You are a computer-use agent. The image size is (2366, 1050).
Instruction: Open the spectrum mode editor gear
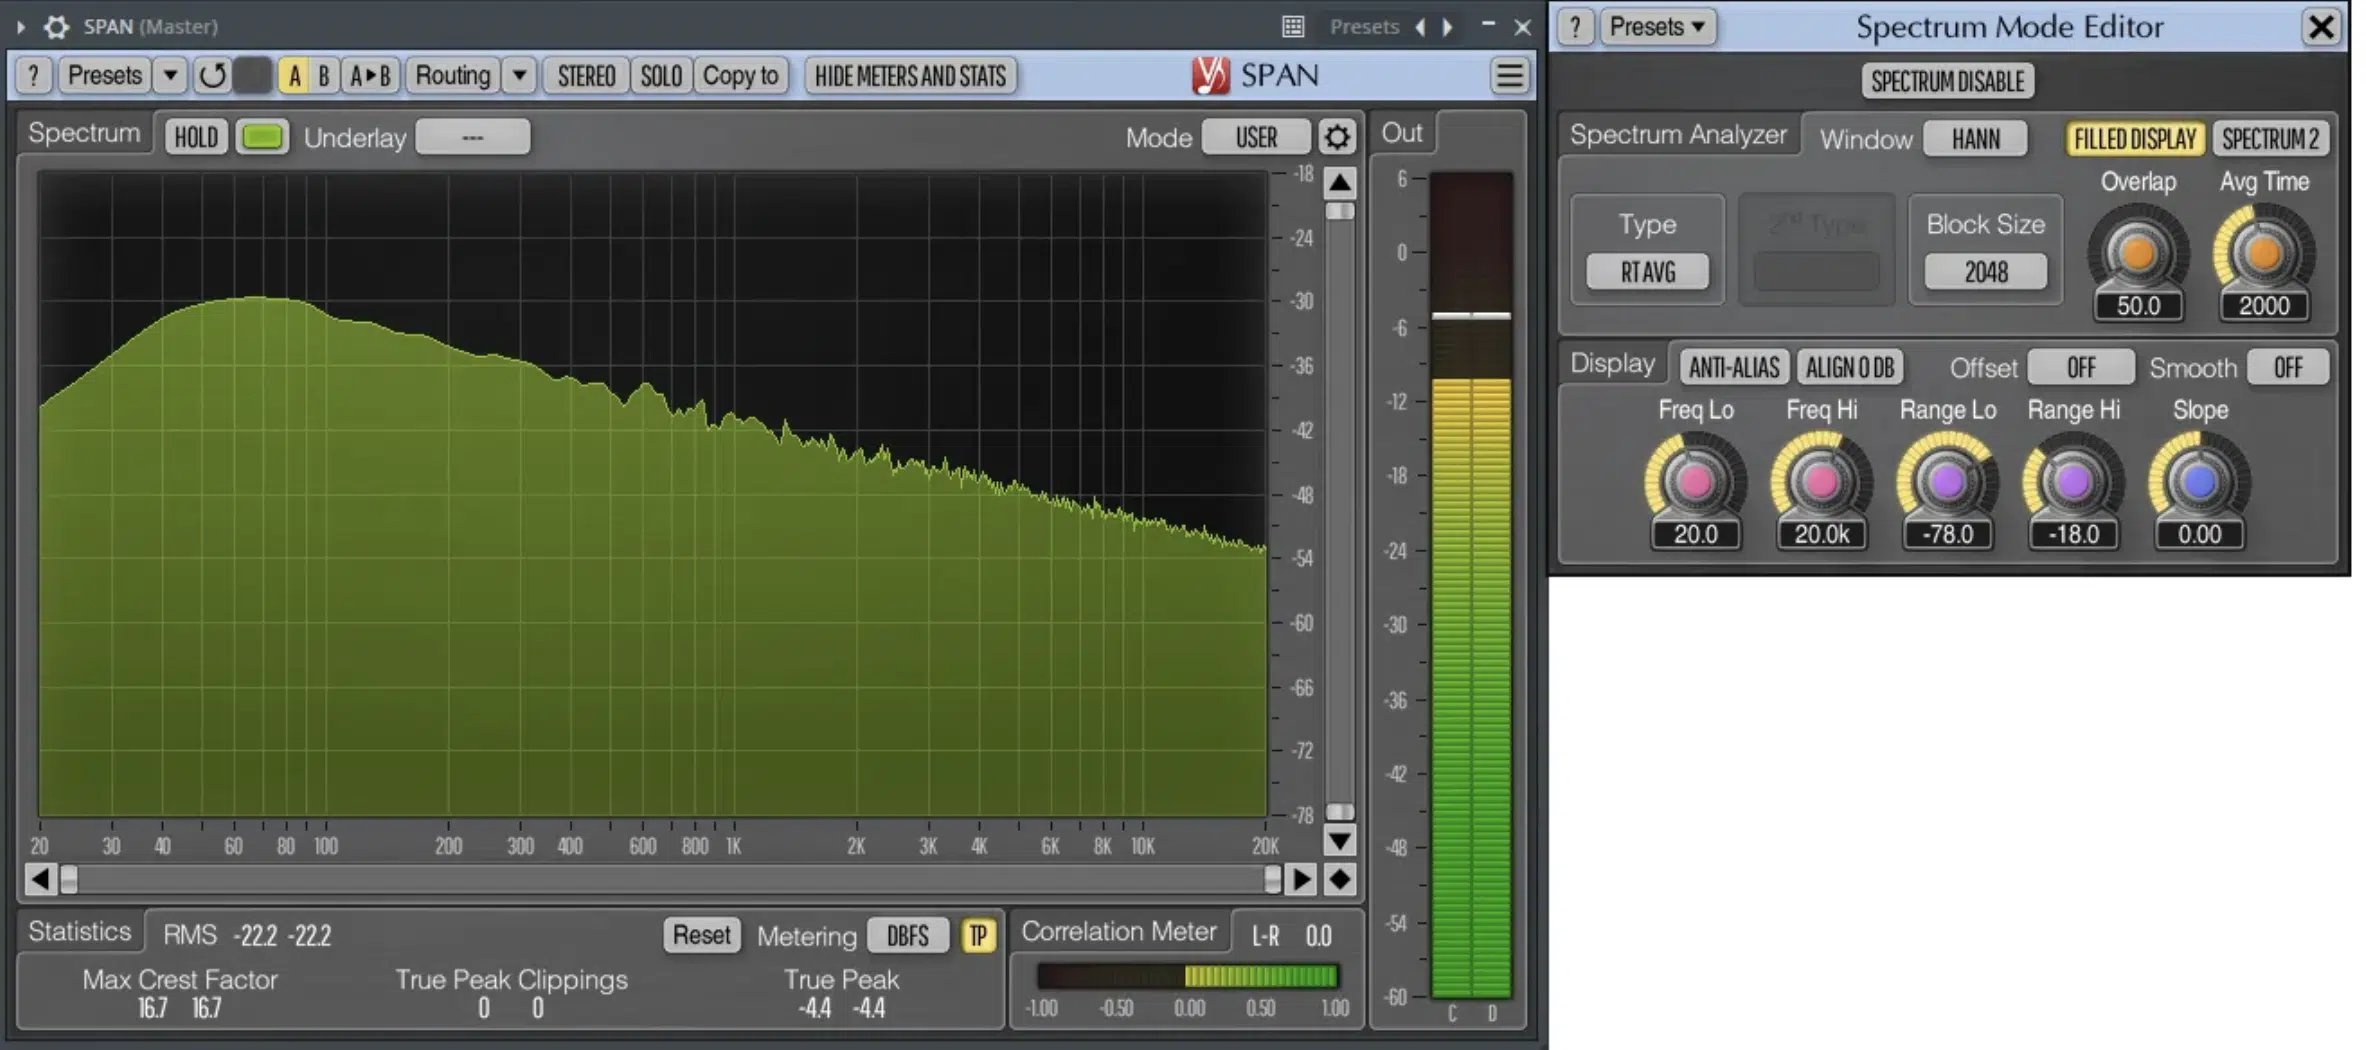point(1337,137)
